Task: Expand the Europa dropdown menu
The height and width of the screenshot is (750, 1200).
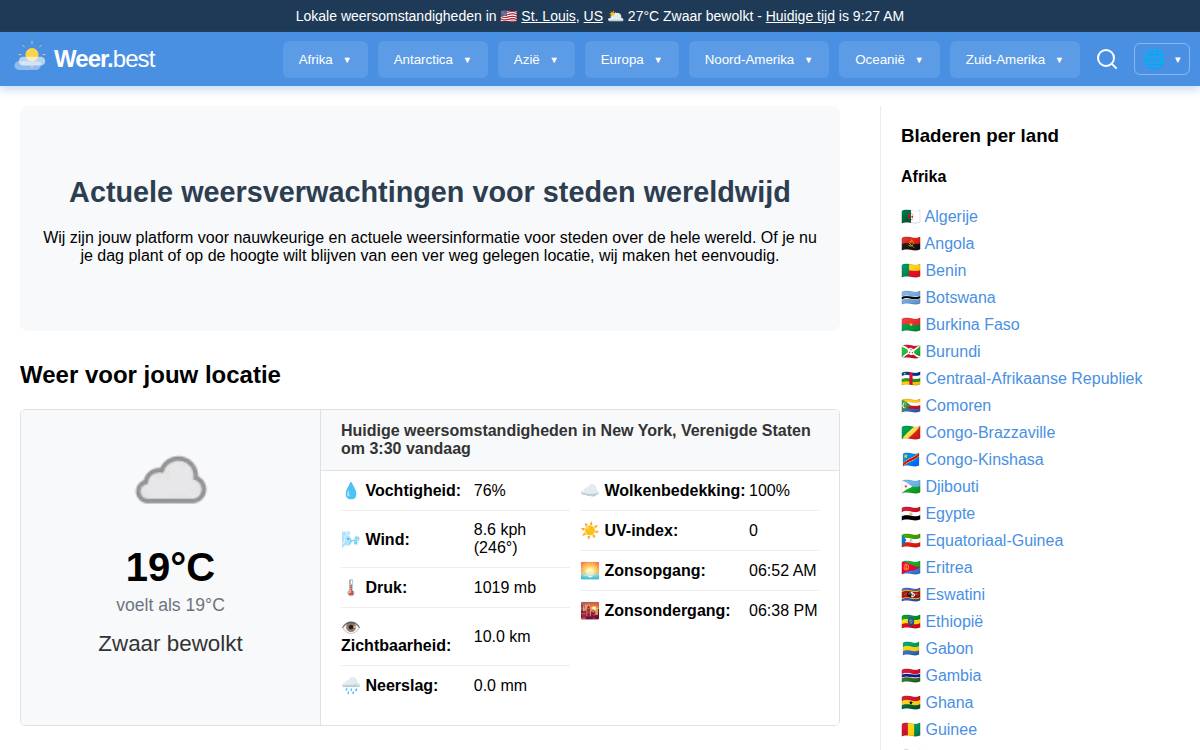Action: (632, 59)
